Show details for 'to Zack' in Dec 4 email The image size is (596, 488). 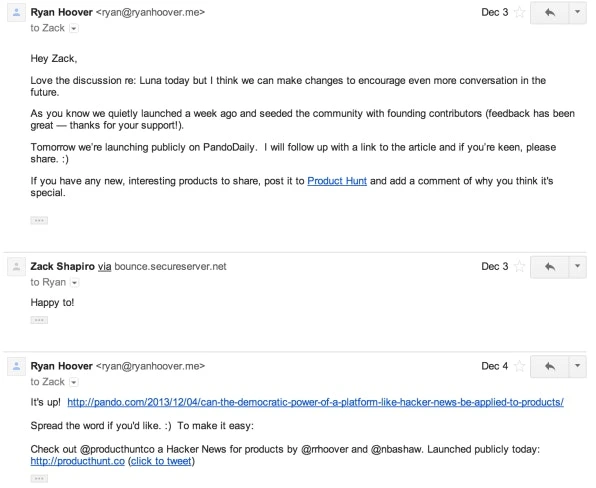pos(74,382)
